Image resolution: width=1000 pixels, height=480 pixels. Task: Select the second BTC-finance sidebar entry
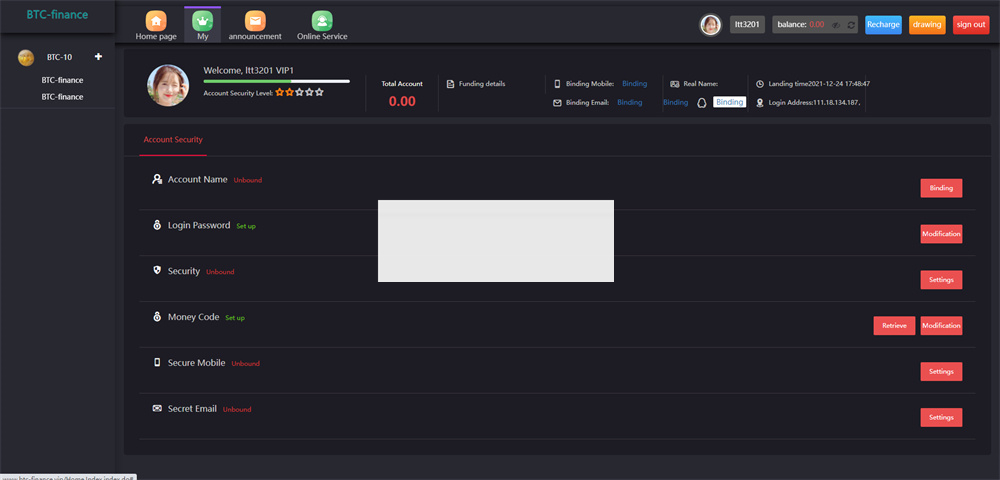[x=62, y=97]
